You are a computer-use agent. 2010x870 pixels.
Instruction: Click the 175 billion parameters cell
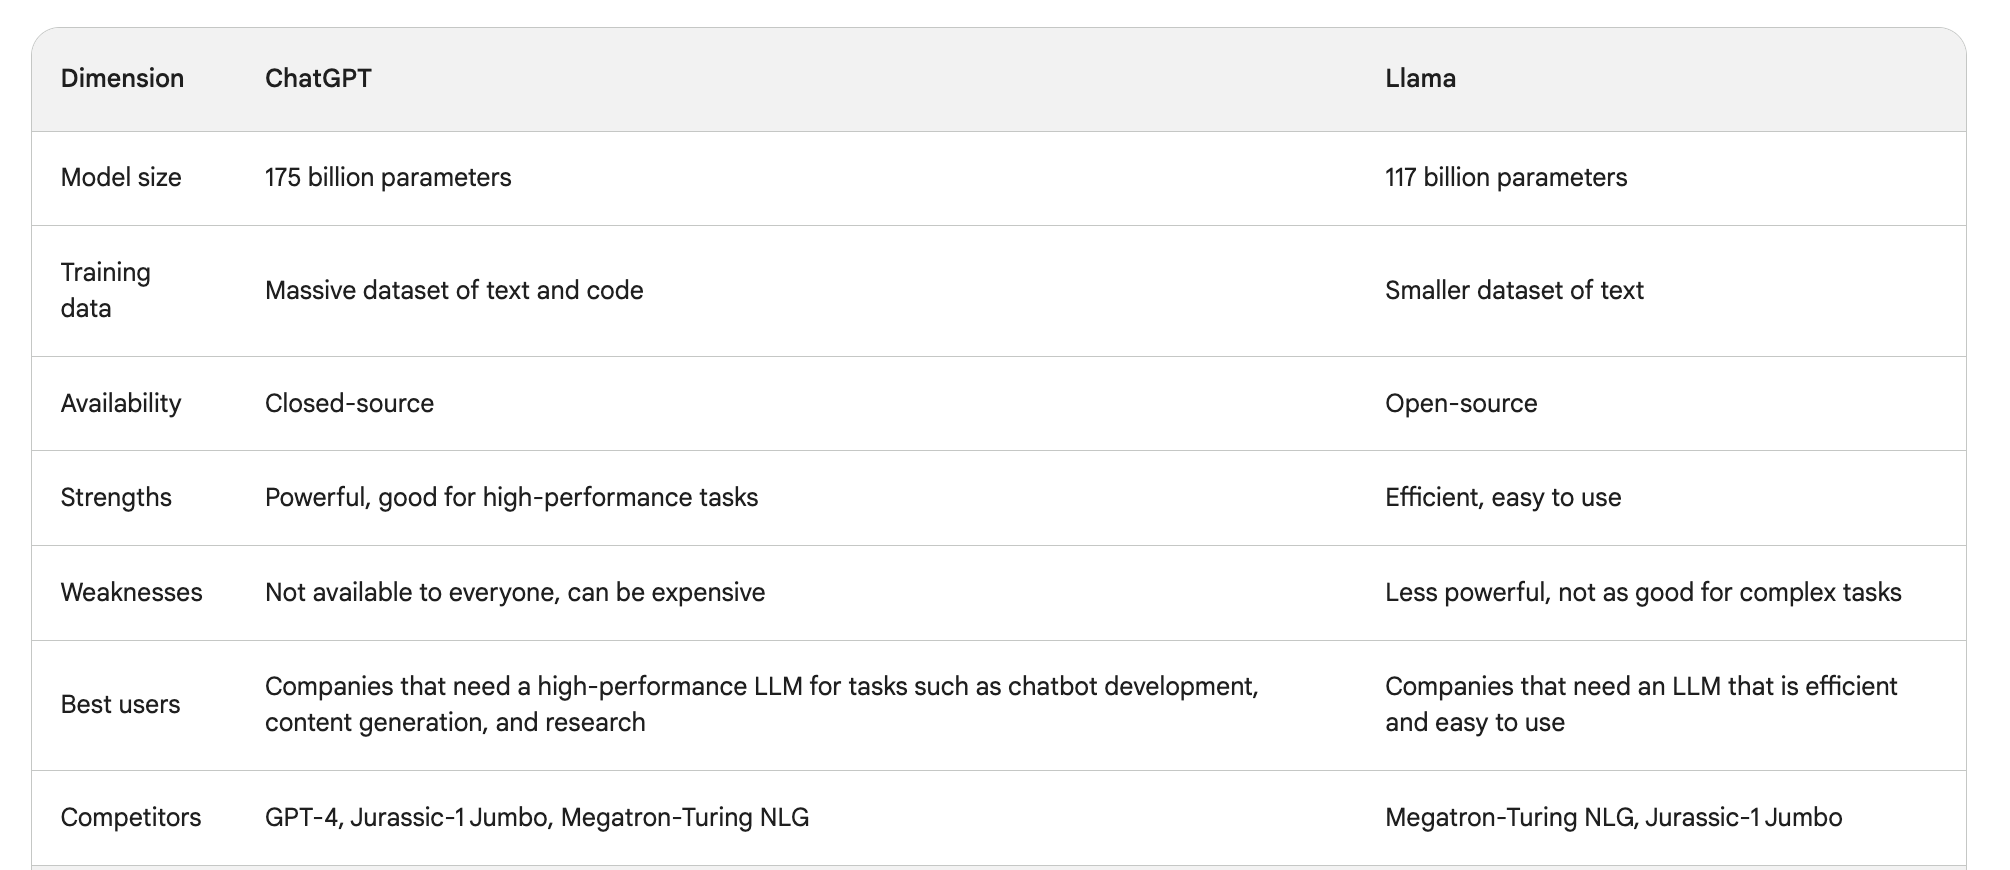tap(388, 177)
